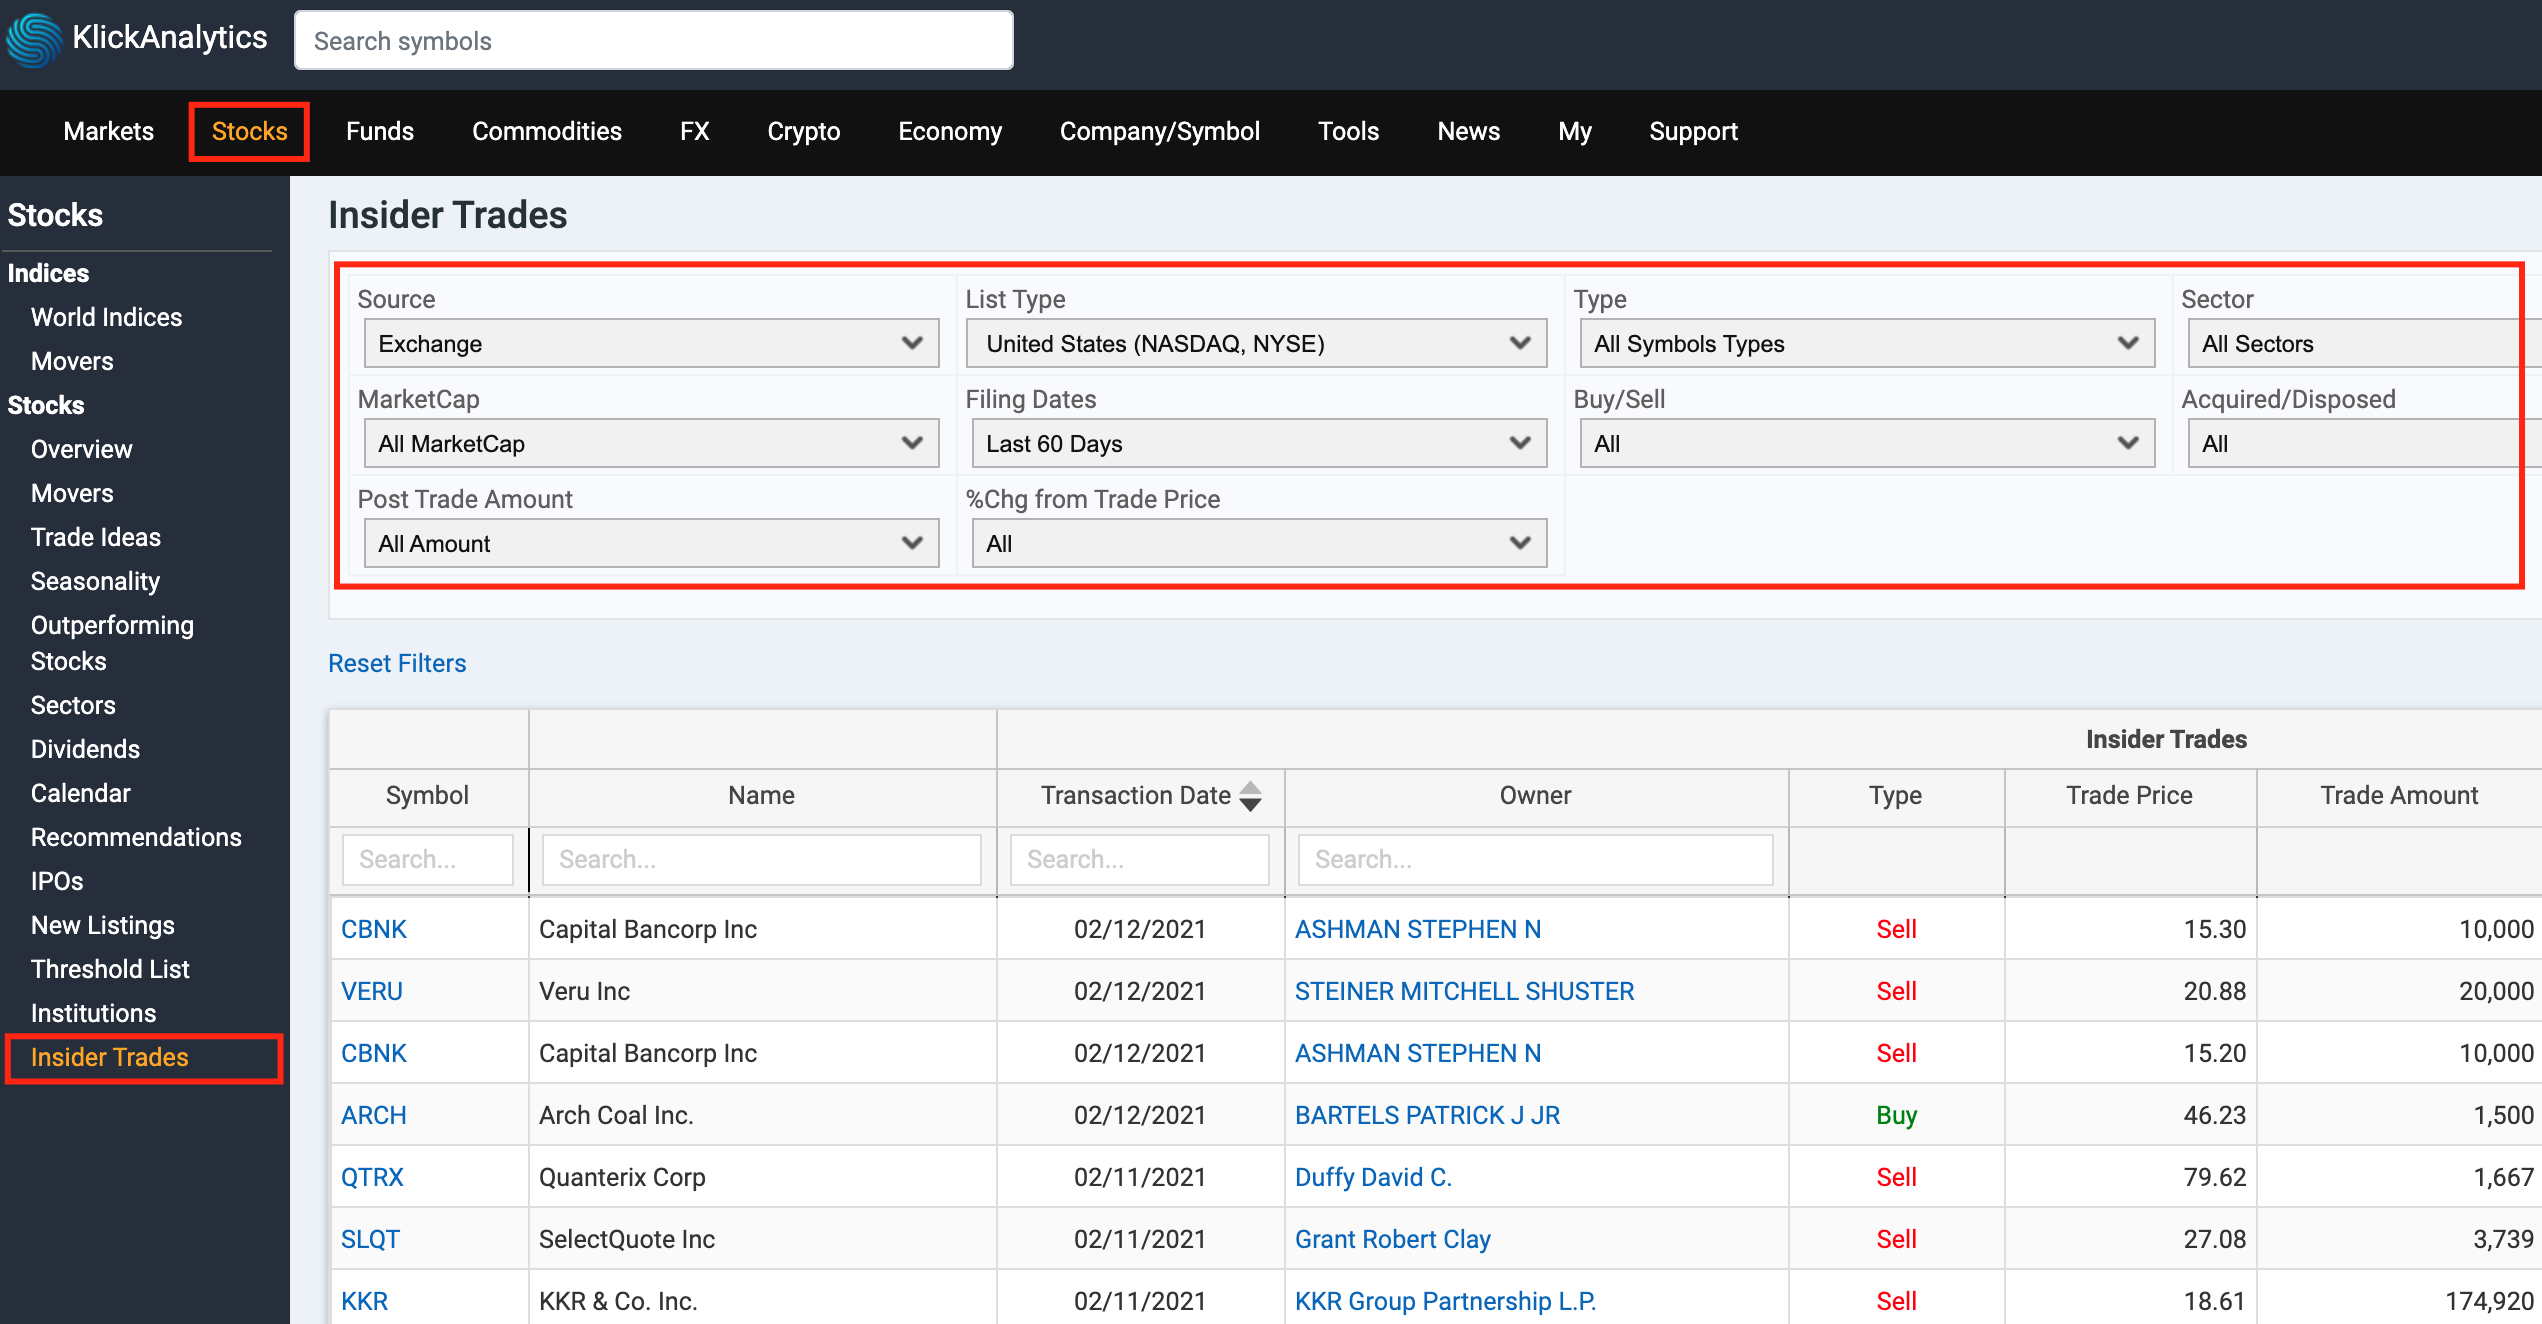Open Insider Trades in sidebar
The height and width of the screenshot is (1324, 2542).
[x=109, y=1057]
